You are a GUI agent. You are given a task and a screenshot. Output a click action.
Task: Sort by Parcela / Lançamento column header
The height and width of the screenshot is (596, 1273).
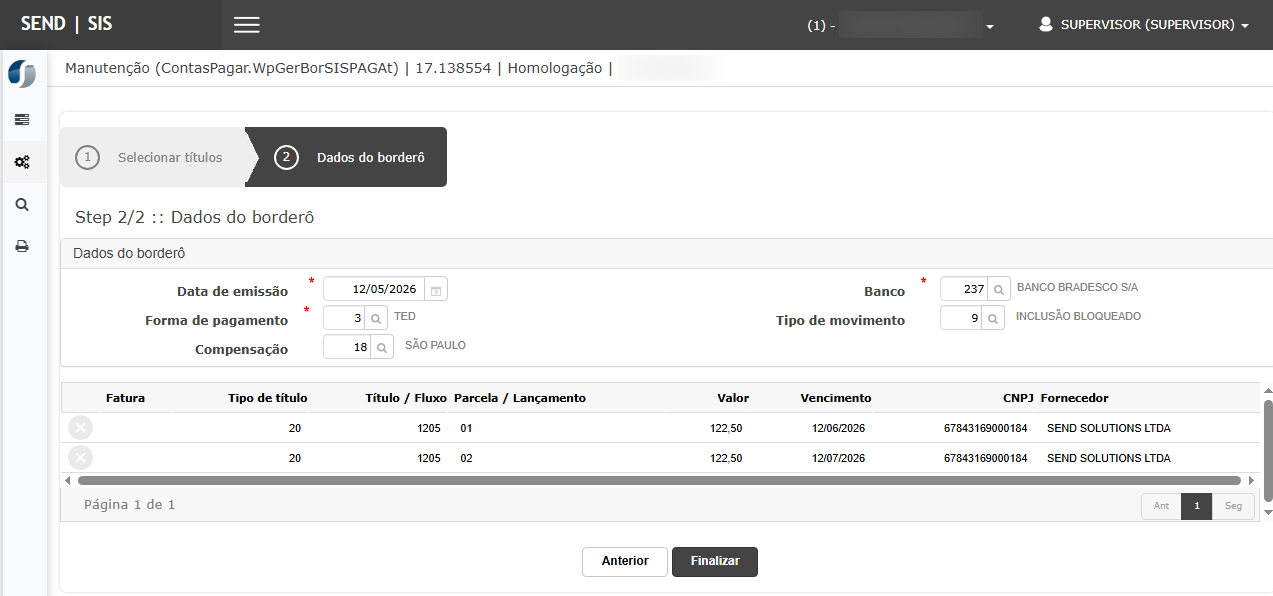click(520, 398)
